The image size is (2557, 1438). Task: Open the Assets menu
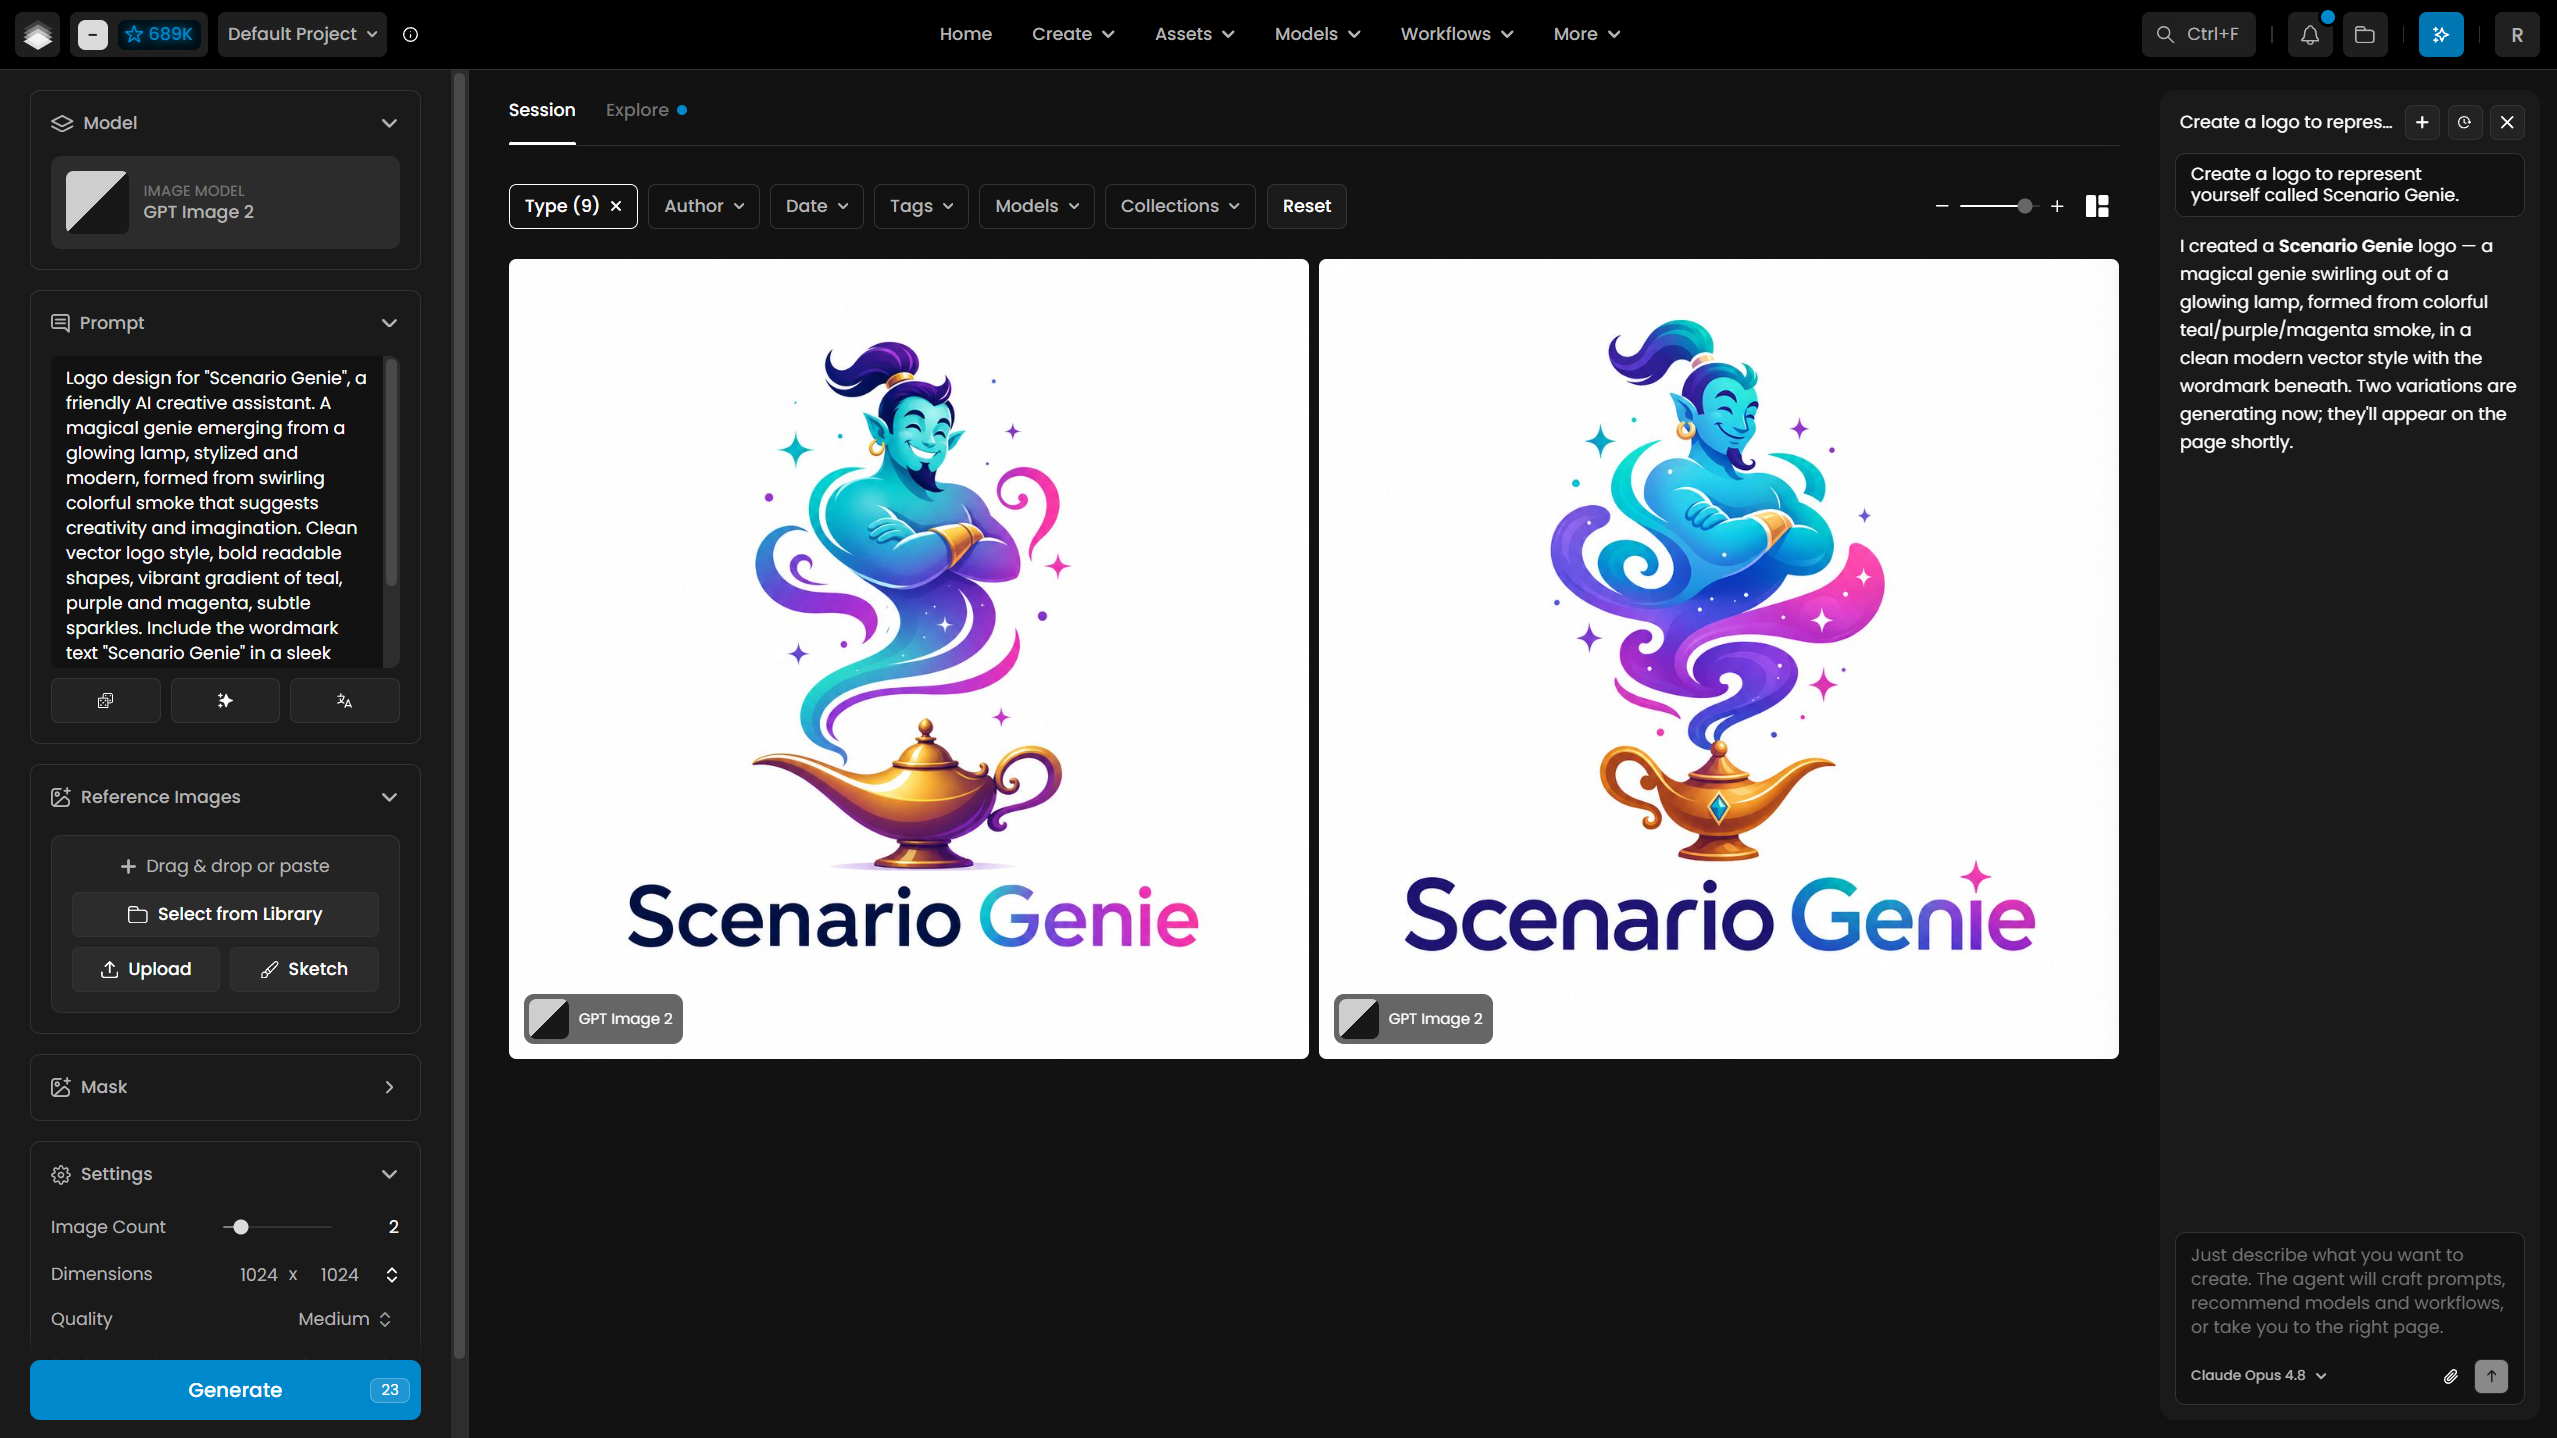1194,34
